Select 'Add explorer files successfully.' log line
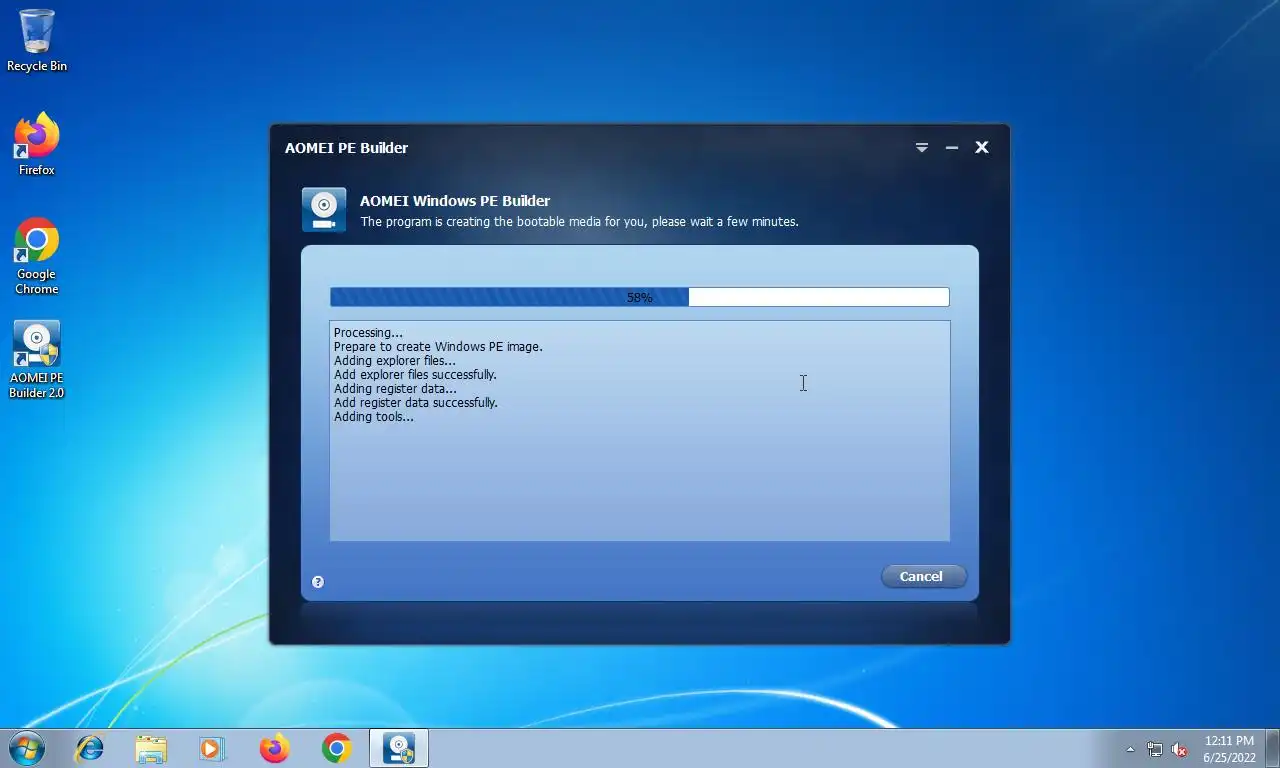Viewport: 1280px width, 768px height. (415, 375)
